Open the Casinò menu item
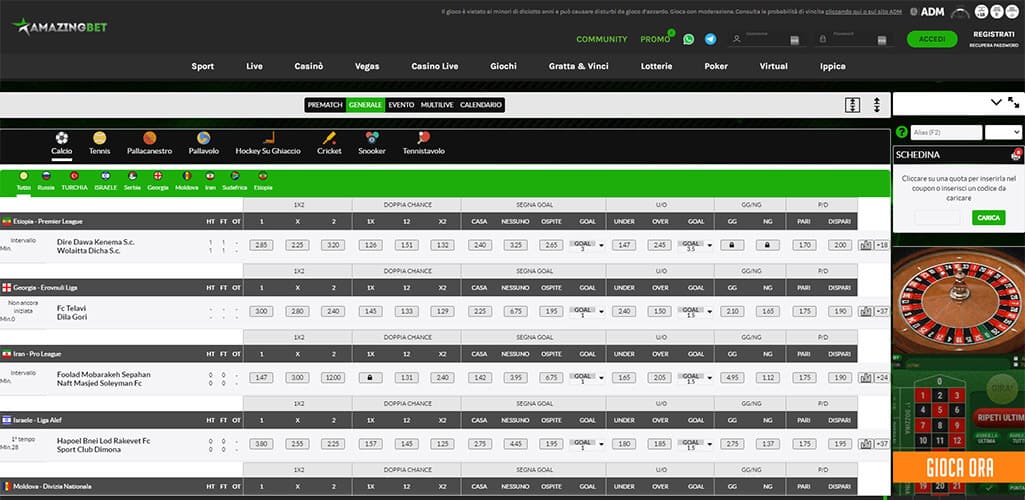This screenshot has height=500, width=1025. (309, 66)
